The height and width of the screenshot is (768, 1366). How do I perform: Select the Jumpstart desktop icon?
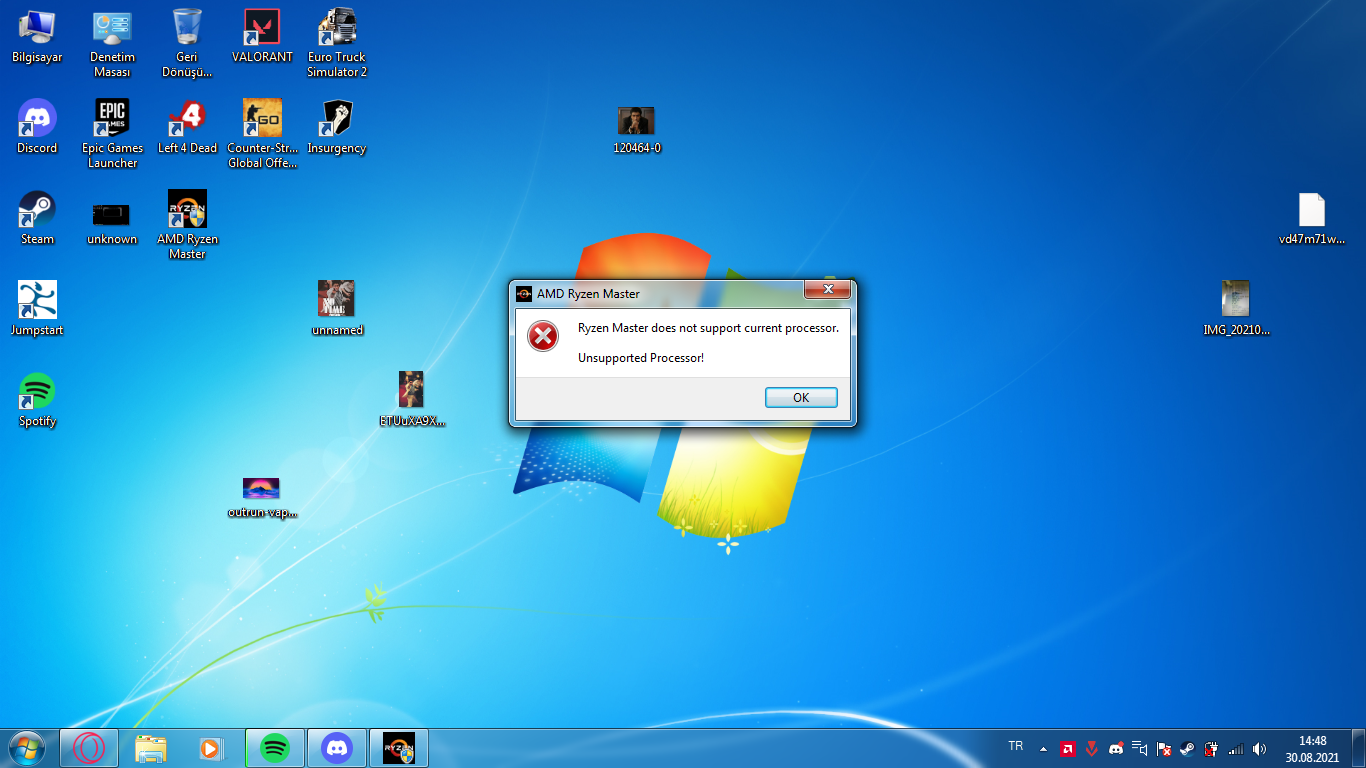tap(37, 309)
